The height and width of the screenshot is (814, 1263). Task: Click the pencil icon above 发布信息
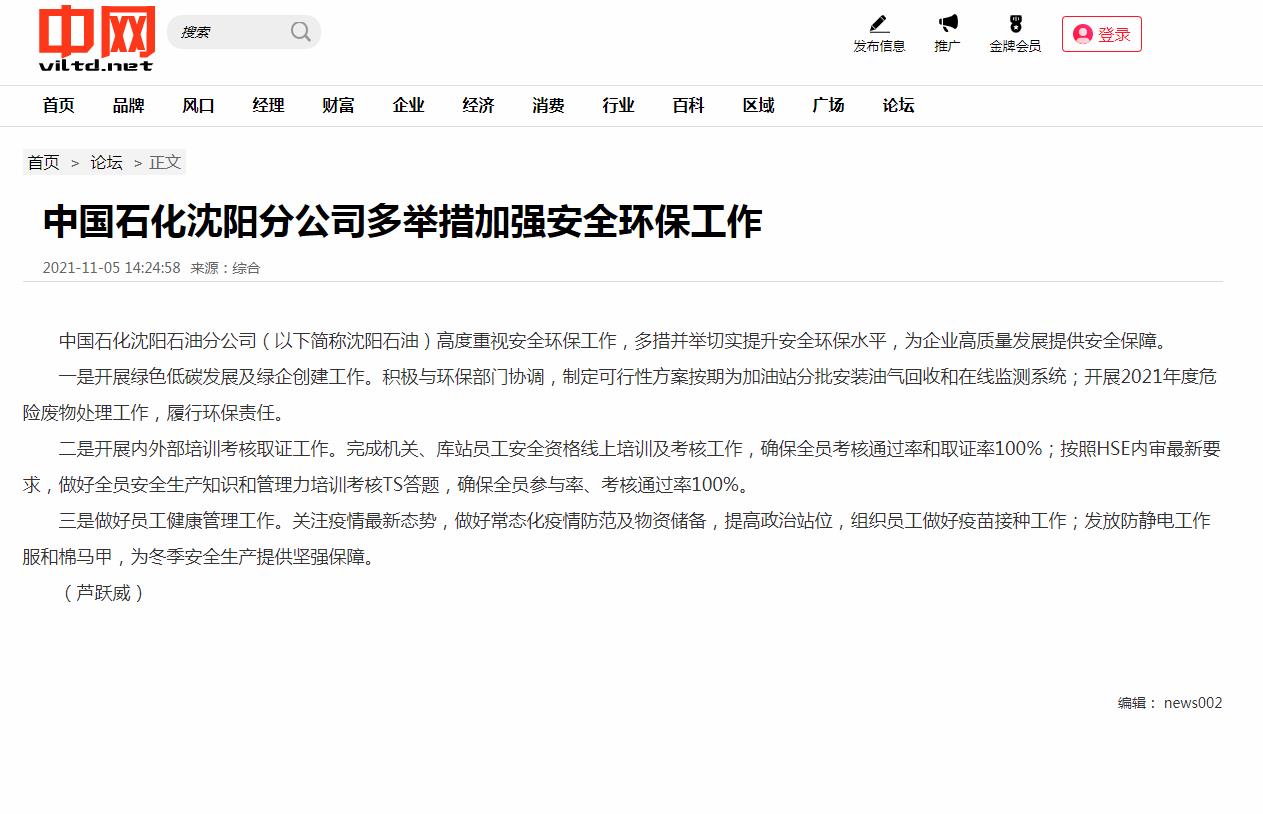(879, 24)
